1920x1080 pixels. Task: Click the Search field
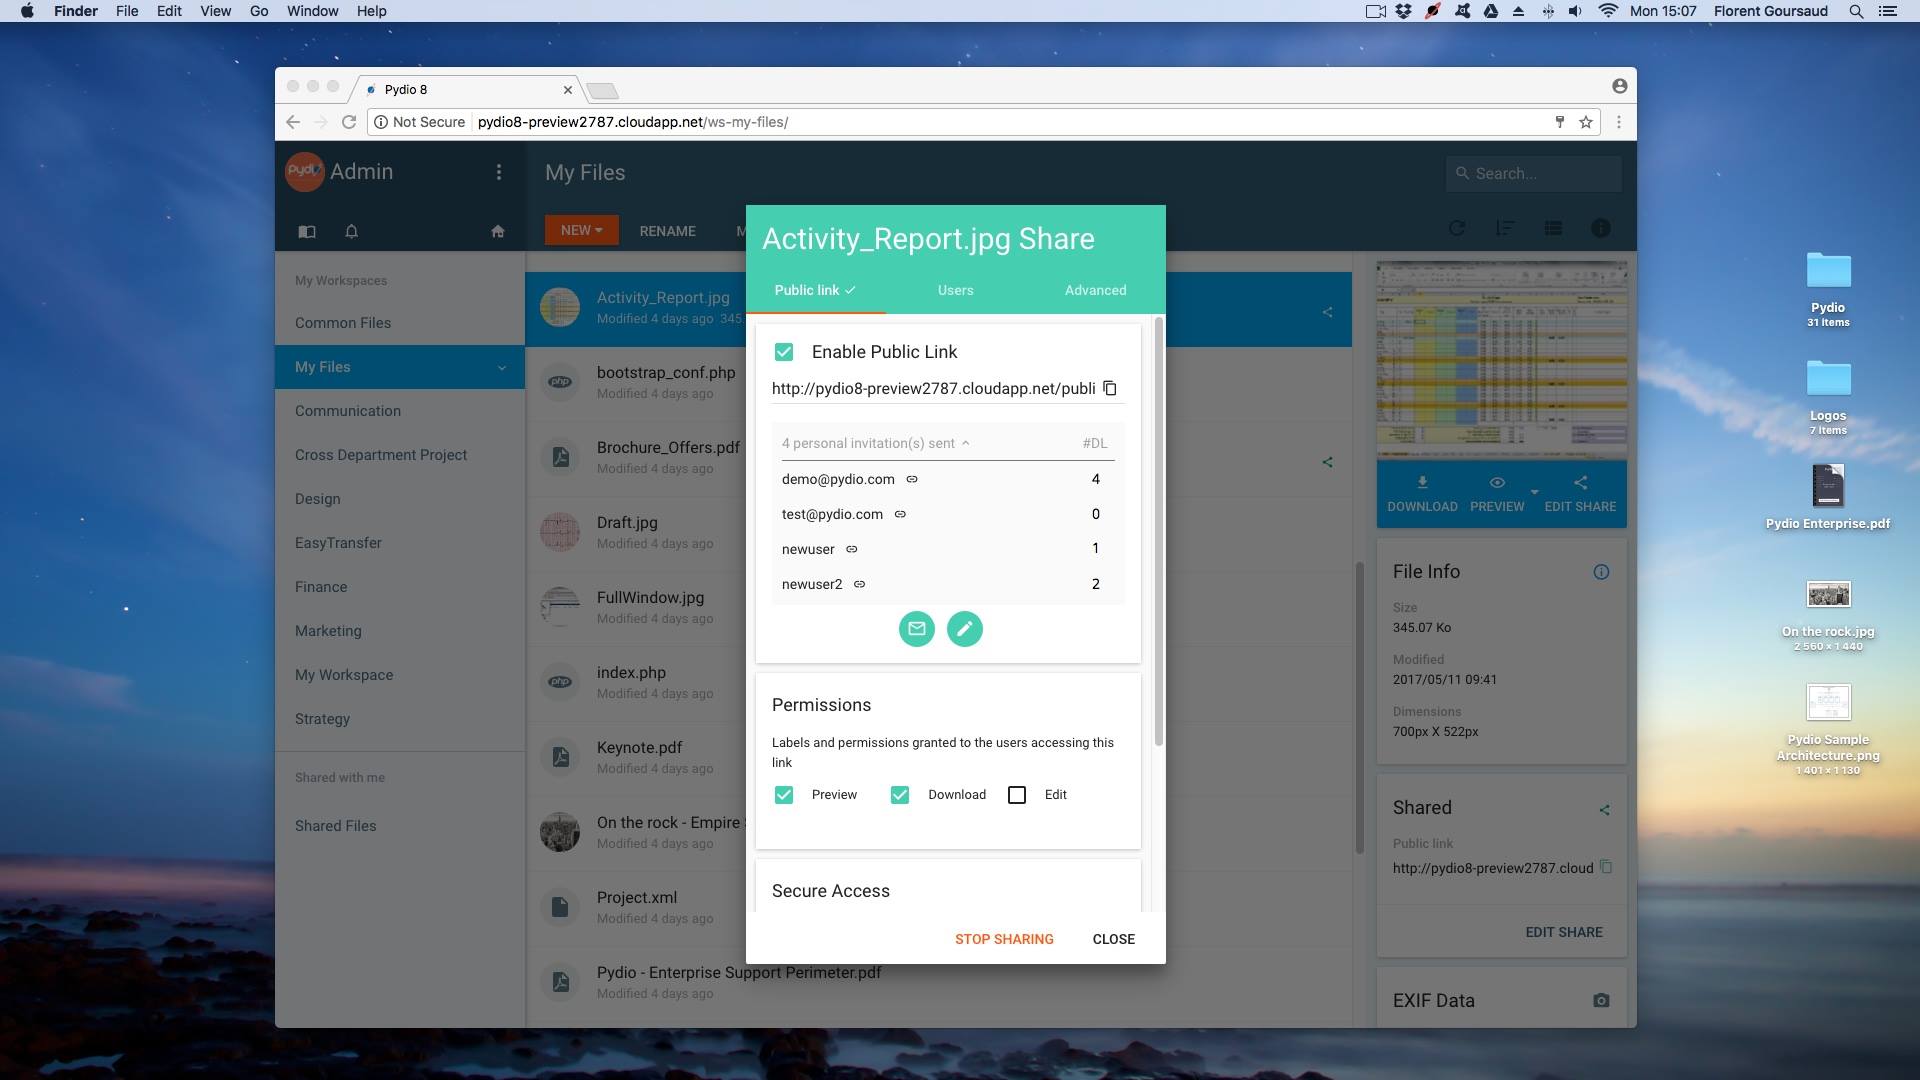coord(1534,173)
